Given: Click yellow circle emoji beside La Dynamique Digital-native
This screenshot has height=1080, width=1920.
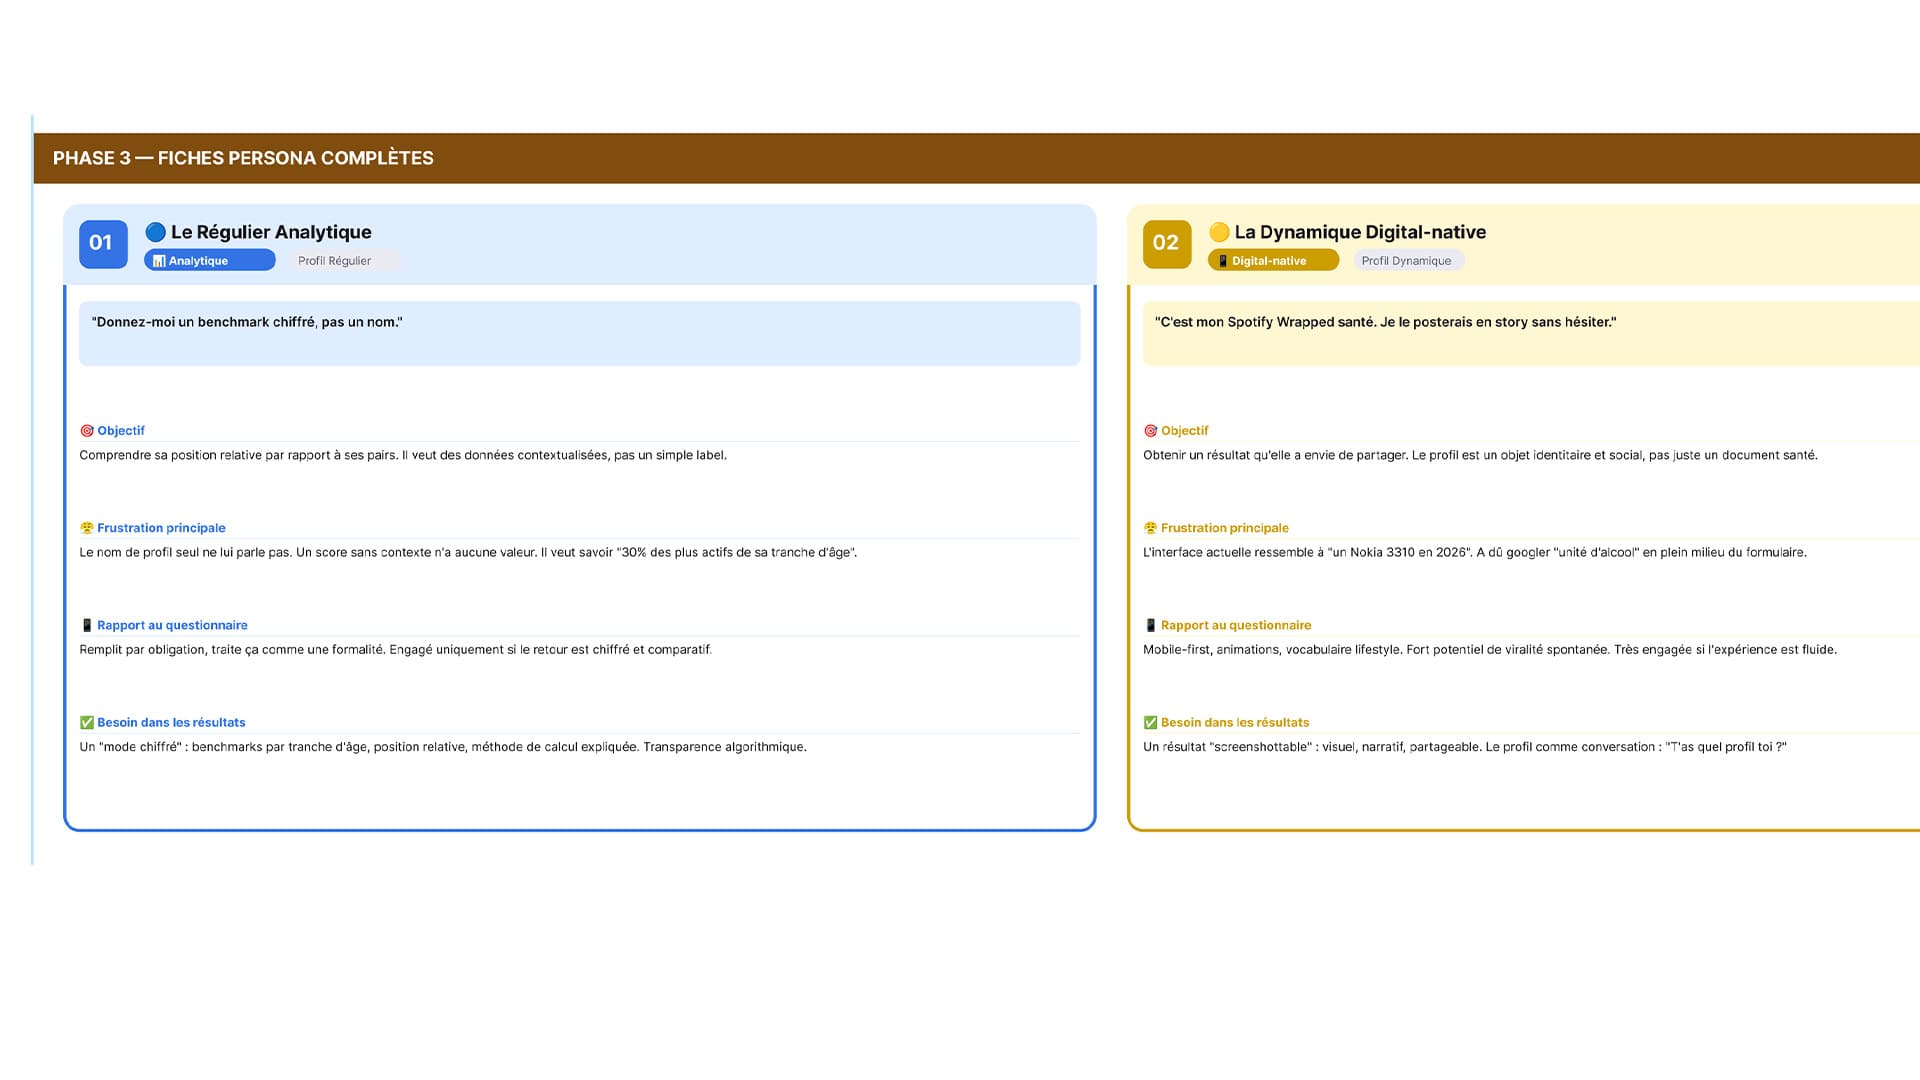Looking at the screenshot, I should [x=1219, y=232].
